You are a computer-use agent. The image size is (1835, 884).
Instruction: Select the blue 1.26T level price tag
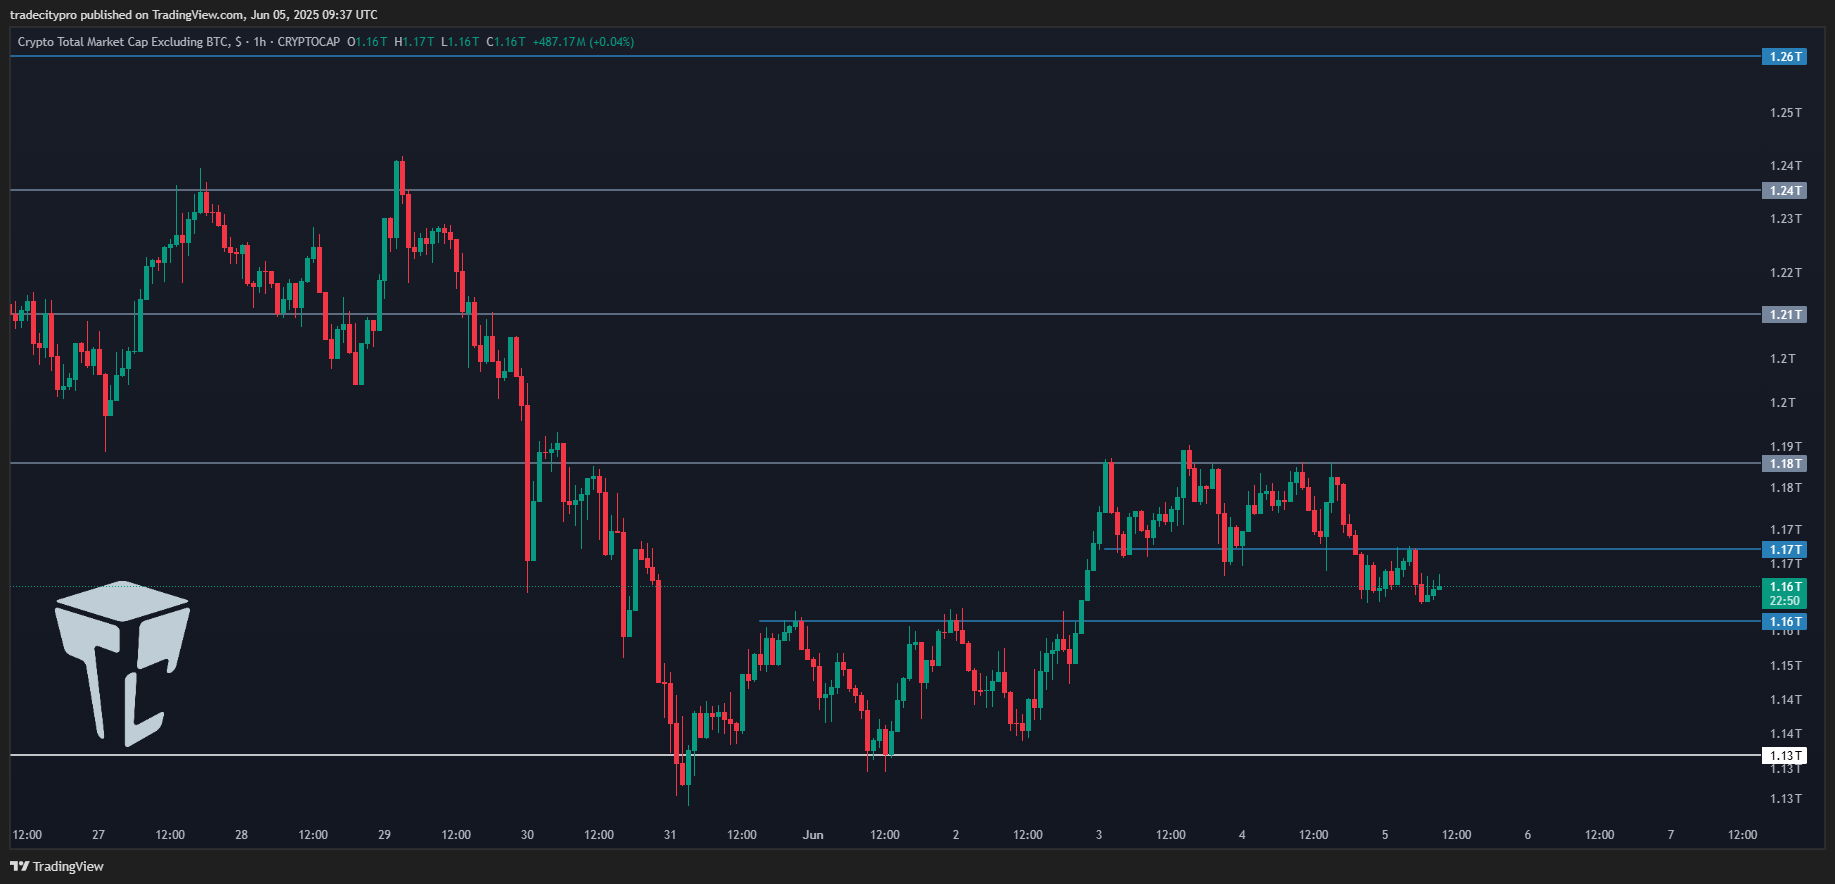tap(1784, 57)
